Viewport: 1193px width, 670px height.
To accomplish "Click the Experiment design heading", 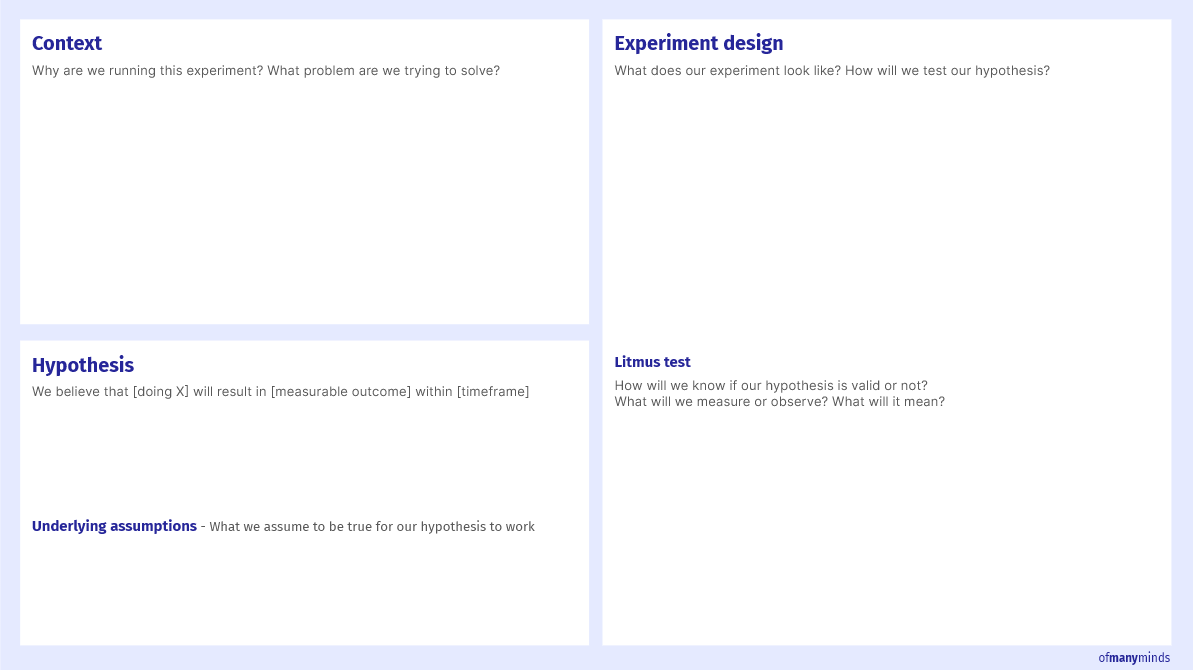I will 698,43.
